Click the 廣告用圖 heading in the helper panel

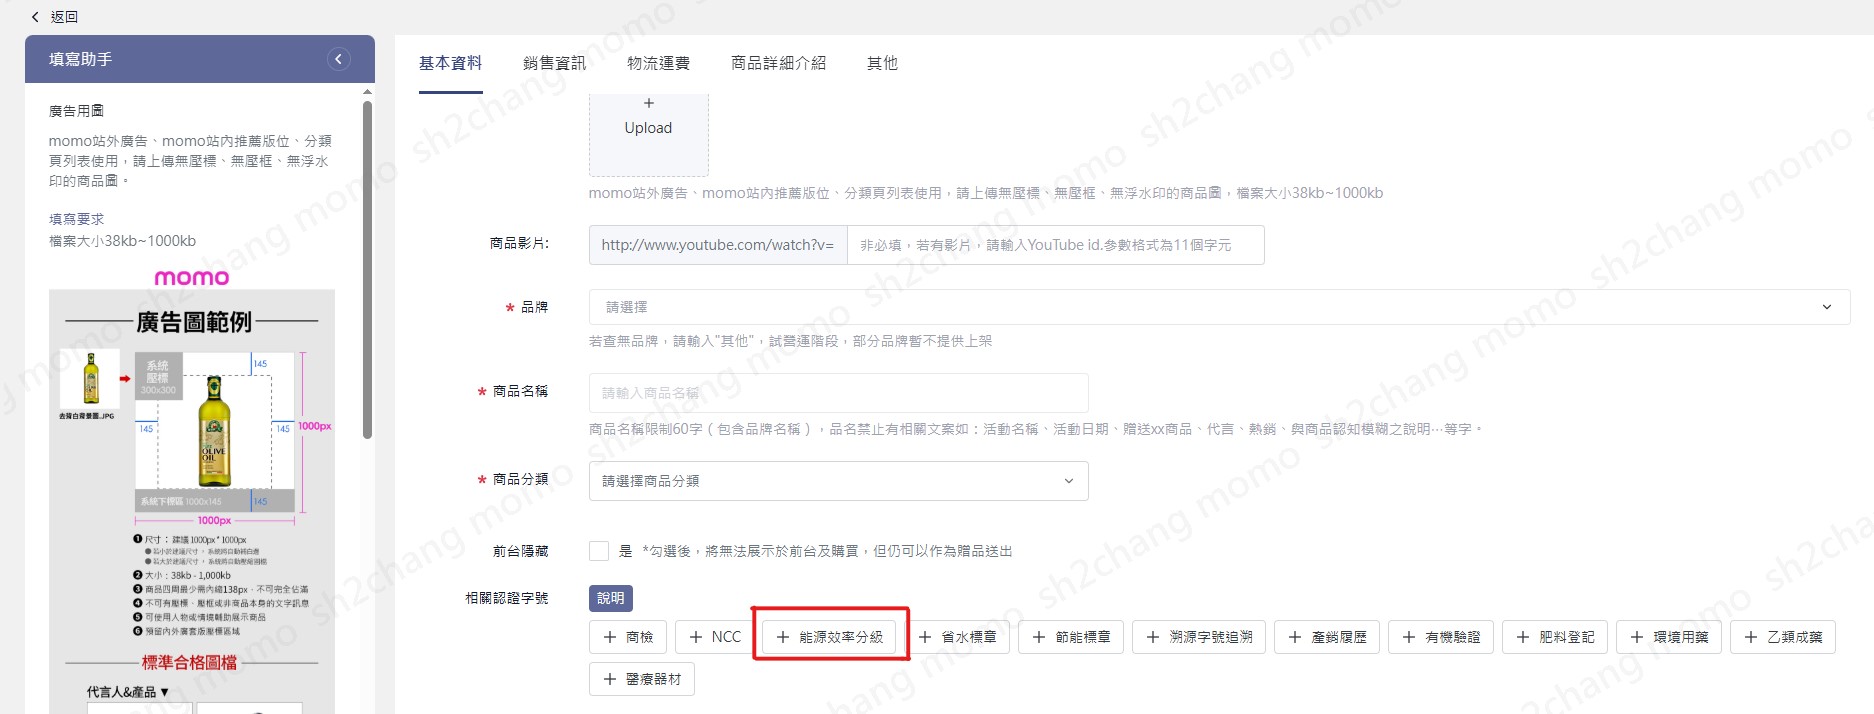click(76, 111)
